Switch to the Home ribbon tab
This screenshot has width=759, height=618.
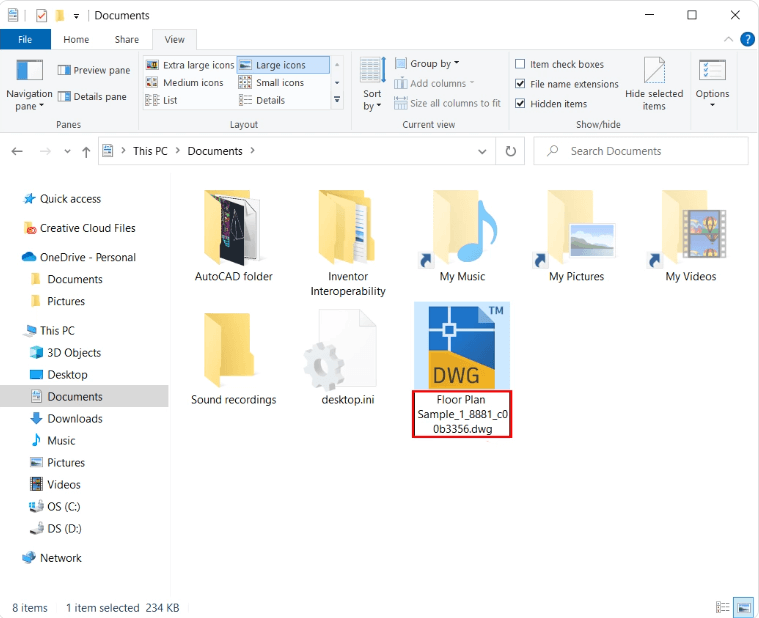tap(76, 40)
